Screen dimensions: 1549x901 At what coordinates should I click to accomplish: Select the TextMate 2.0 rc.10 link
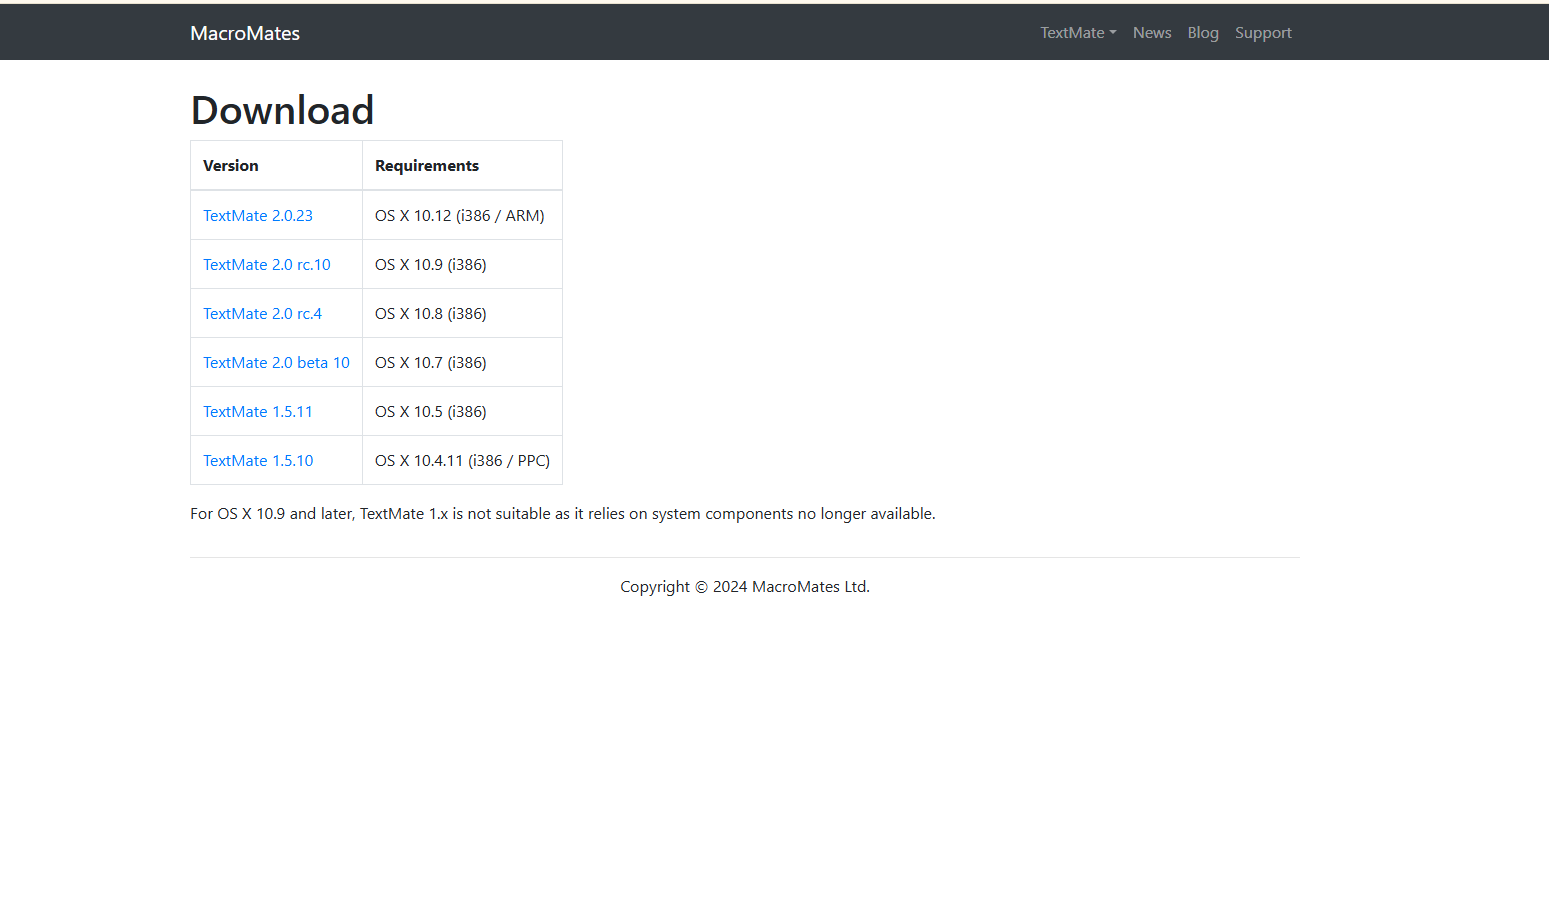point(266,265)
